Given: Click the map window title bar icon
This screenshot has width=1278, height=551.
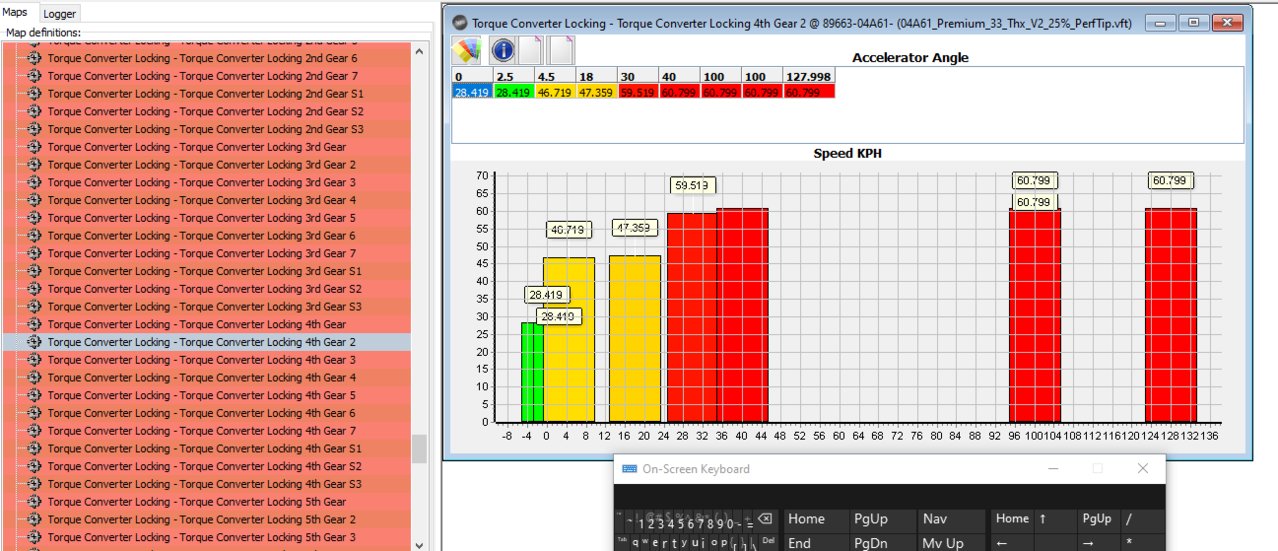Looking at the screenshot, I should click(x=460, y=22).
